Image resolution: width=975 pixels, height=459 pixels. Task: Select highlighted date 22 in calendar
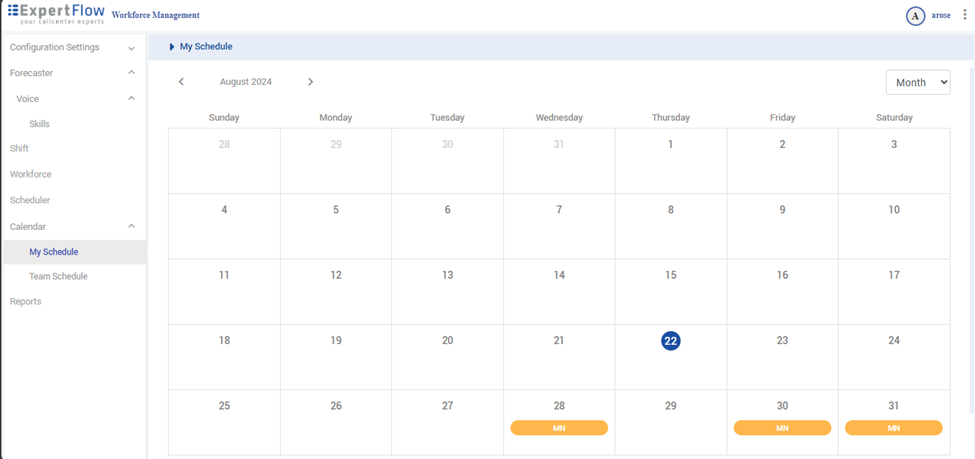coord(670,341)
